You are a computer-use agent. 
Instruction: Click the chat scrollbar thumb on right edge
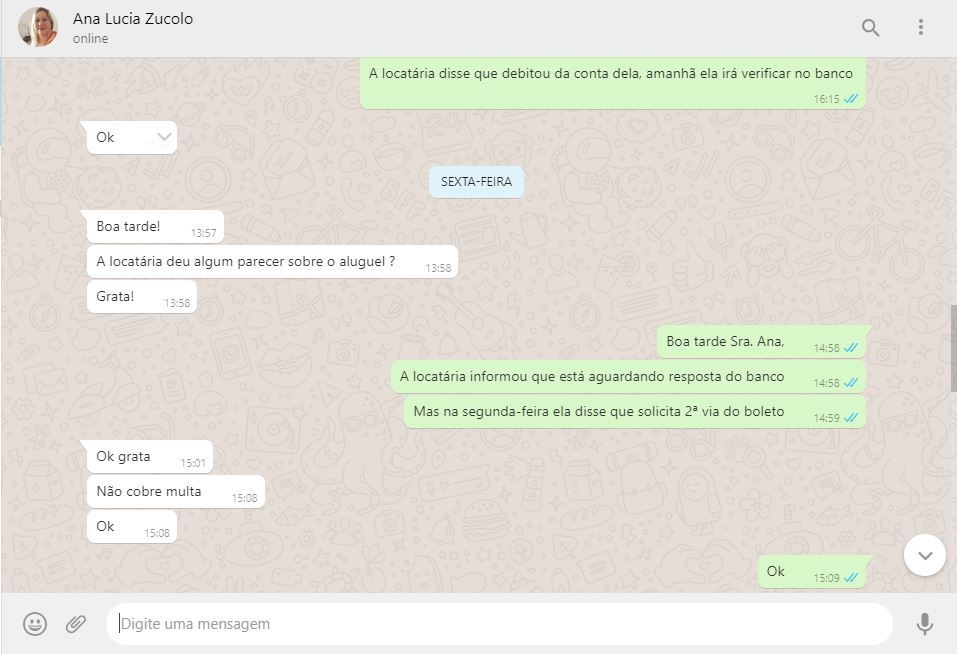coord(953,348)
